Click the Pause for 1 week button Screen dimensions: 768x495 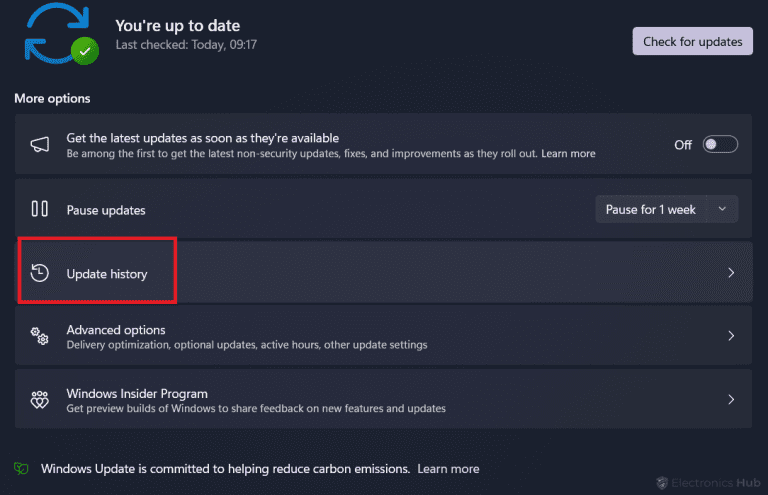tap(651, 209)
